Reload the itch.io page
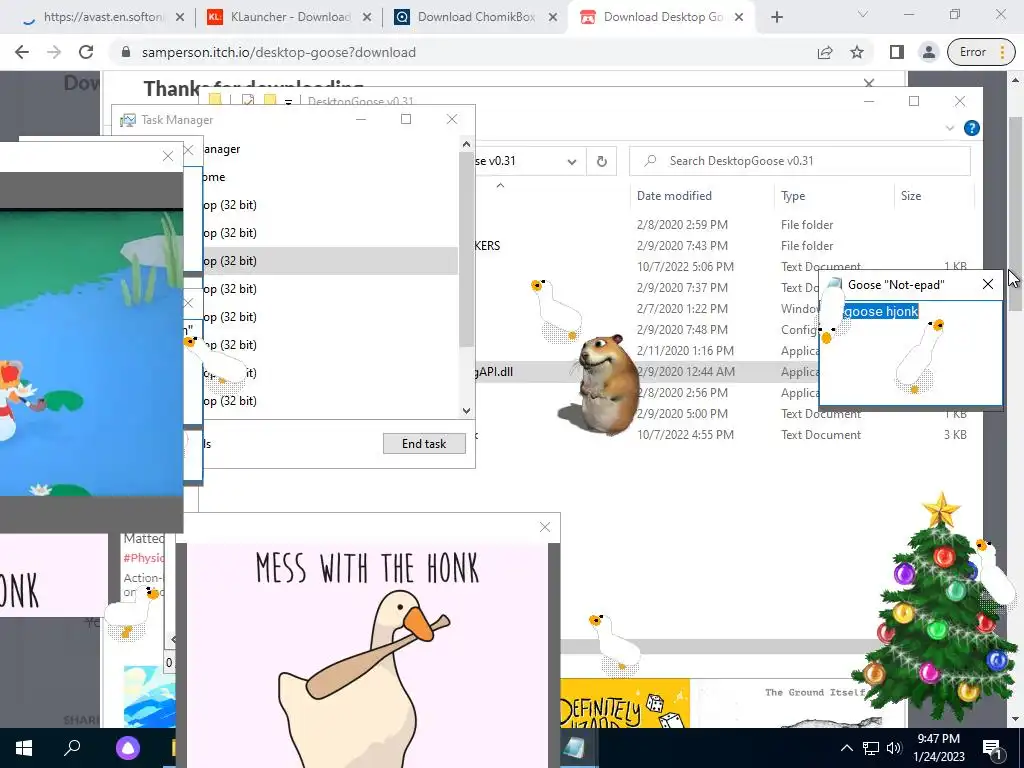1024x768 pixels. coord(86,52)
